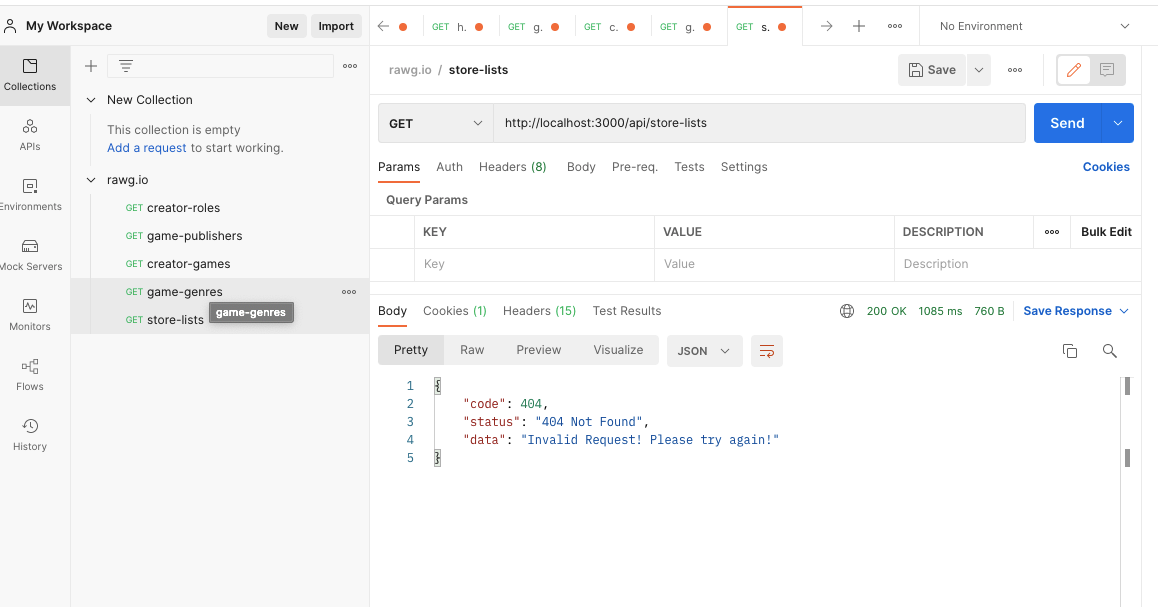Viewport: 1158px width, 607px height.
Task: Open a new request tab with the plus icon
Action: click(x=859, y=27)
